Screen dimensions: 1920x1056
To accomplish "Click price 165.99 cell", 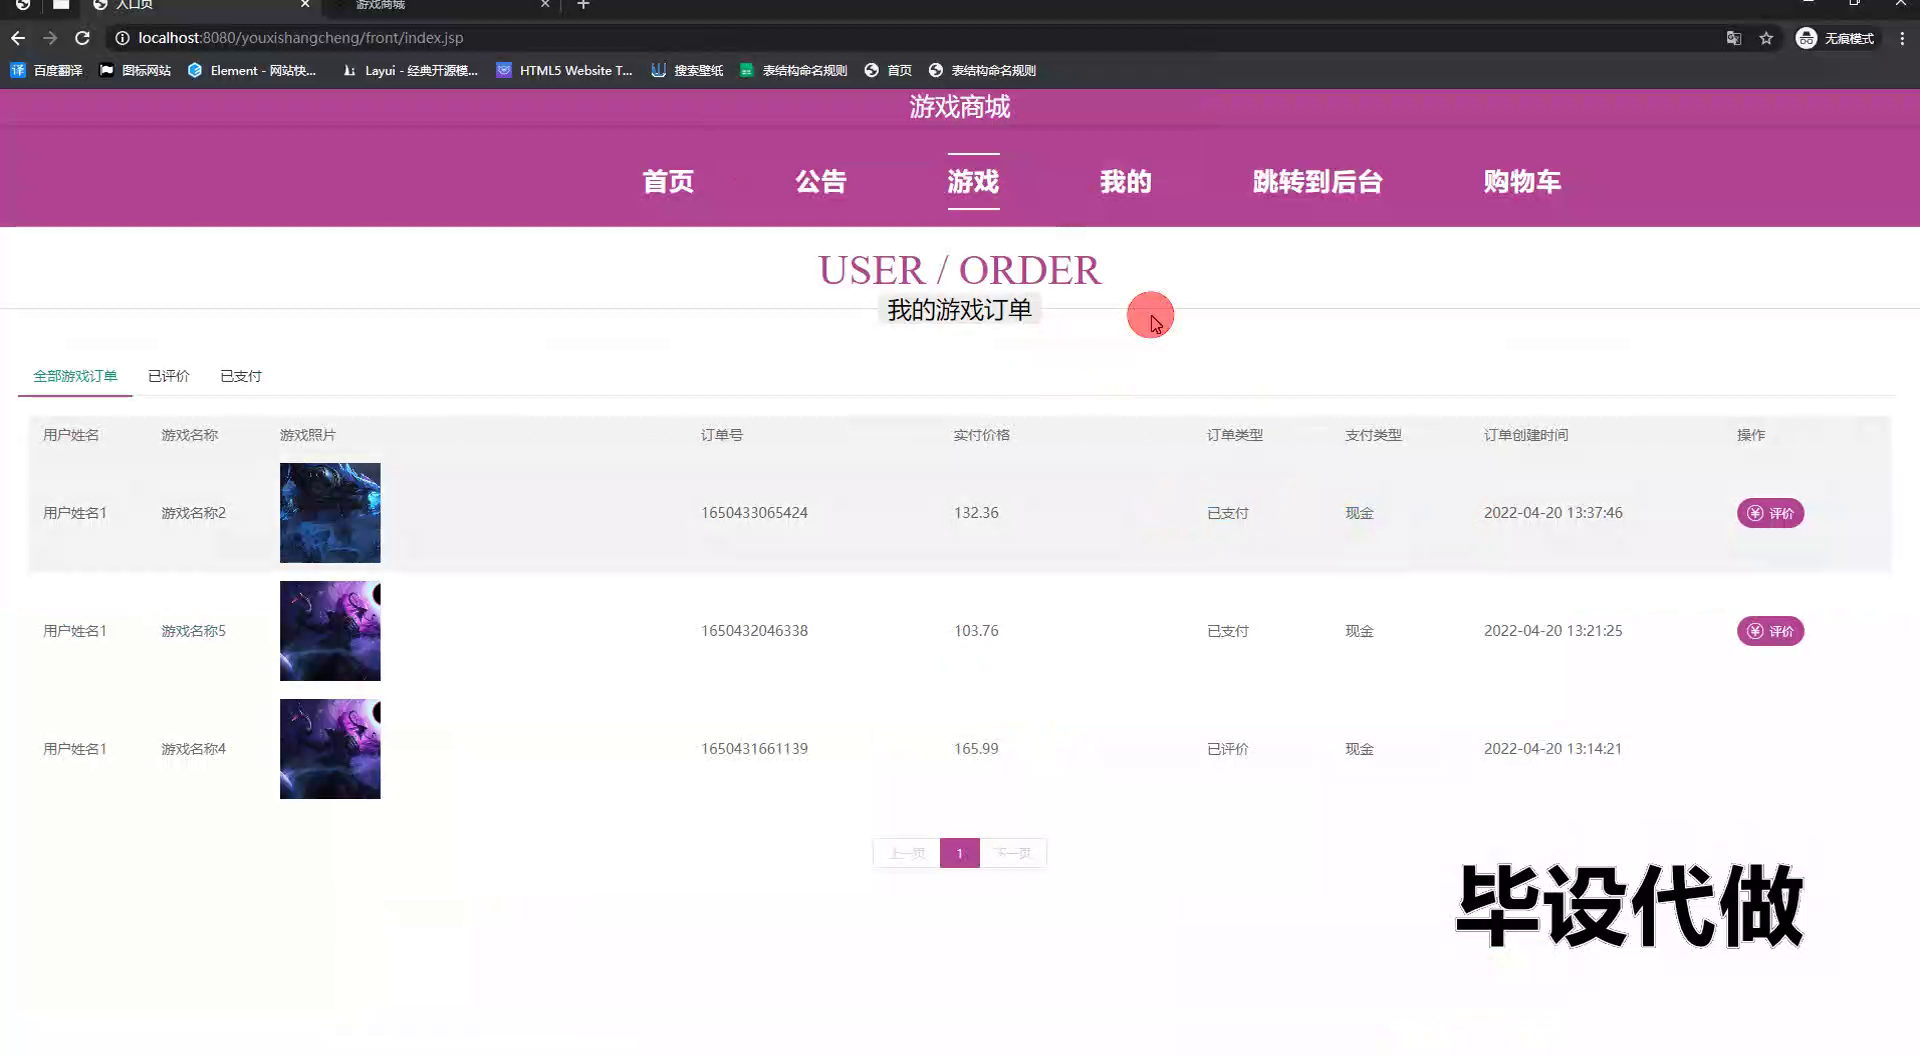I will pyautogui.click(x=976, y=749).
